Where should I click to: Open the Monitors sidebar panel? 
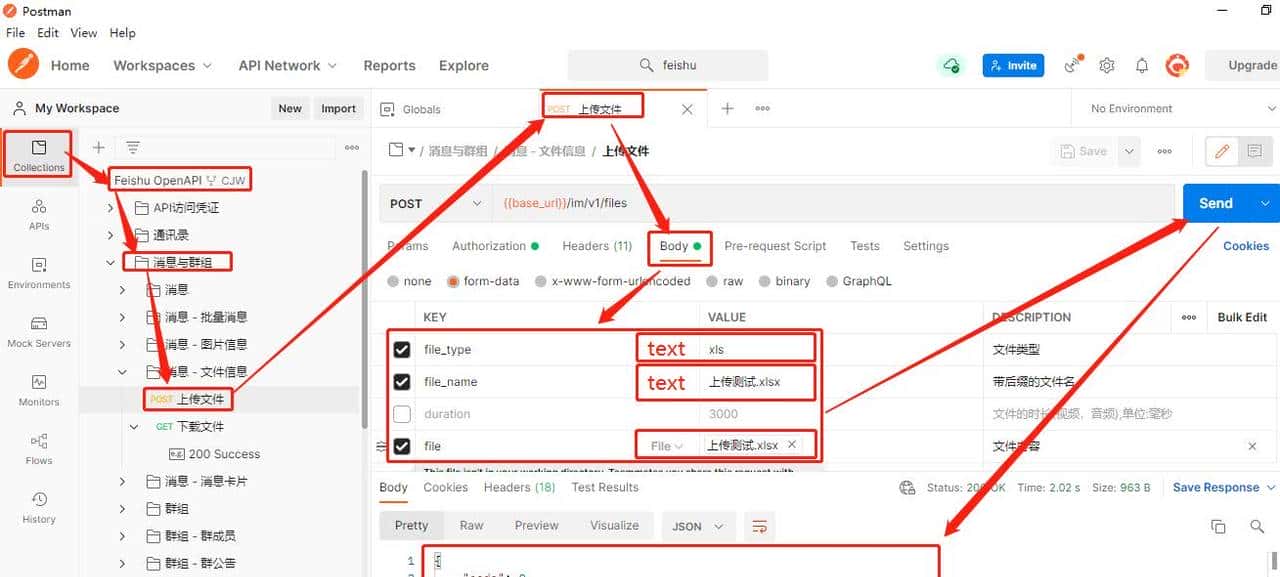pyautogui.click(x=39, y=390)
